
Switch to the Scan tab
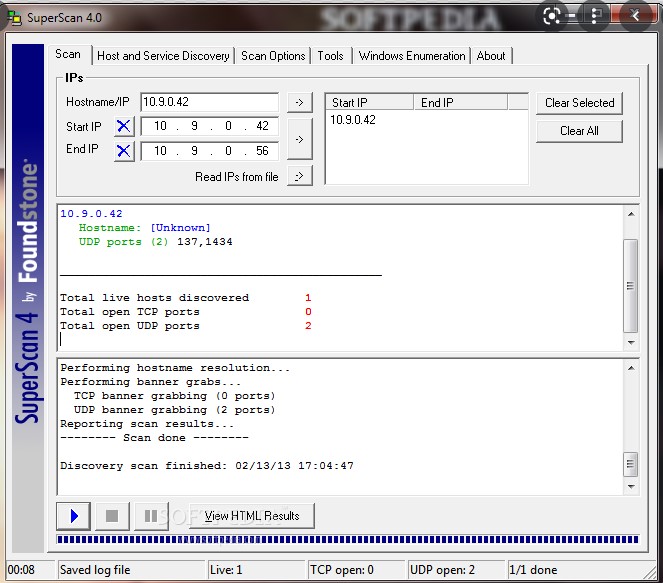pyautogui.click(x=68, y=54)
